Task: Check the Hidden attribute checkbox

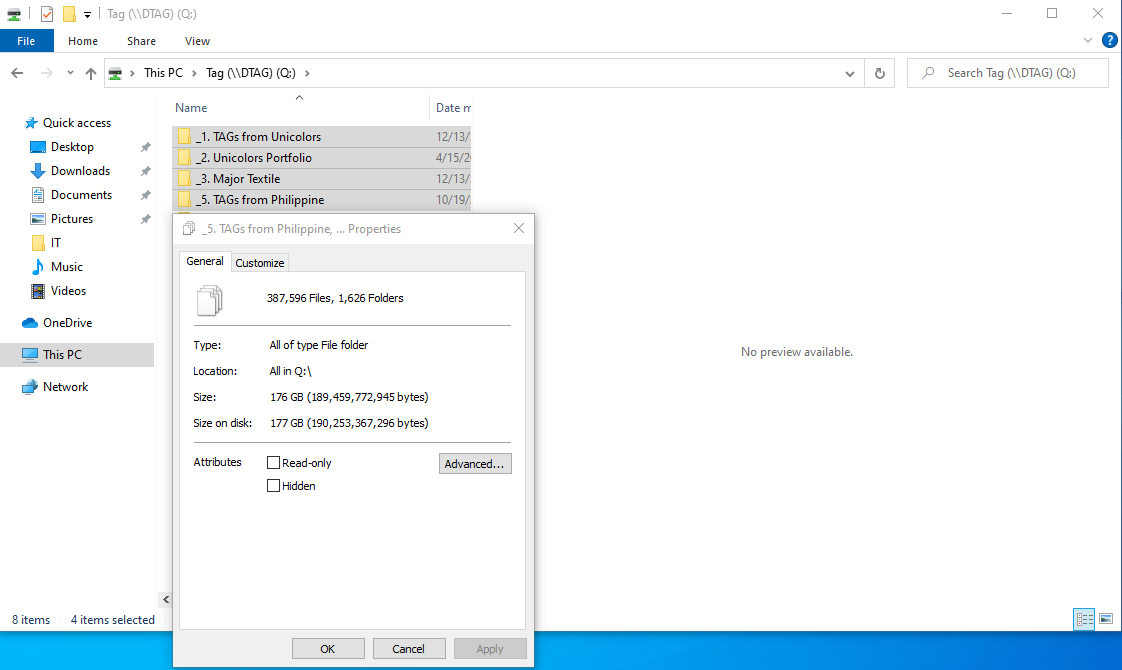Action: point(273,486)
